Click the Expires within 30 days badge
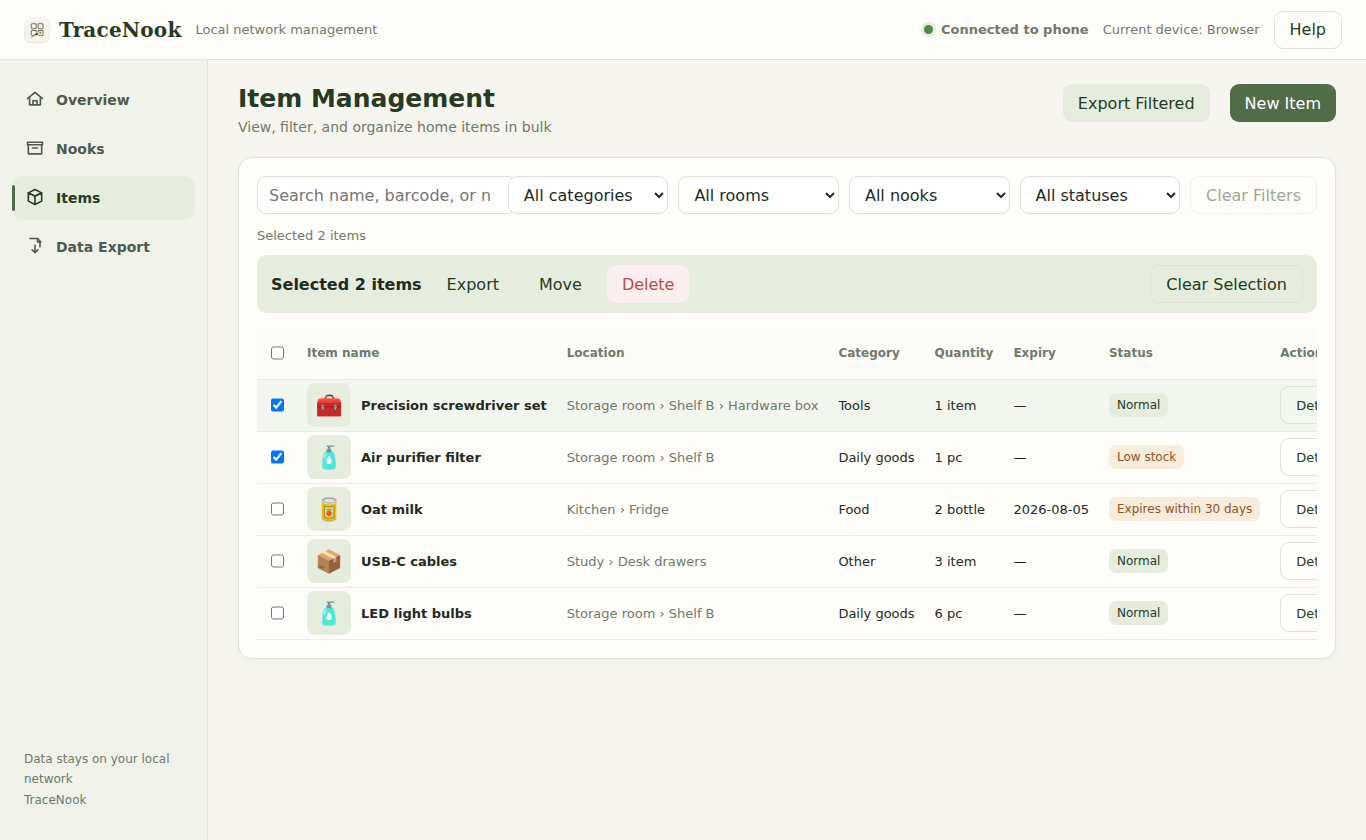 pos(1184,509)
